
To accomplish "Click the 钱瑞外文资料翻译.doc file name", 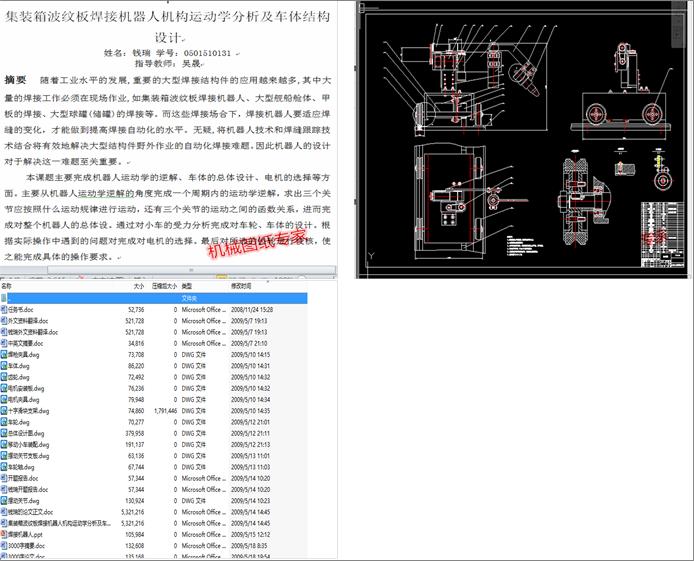I will [33, 332].
